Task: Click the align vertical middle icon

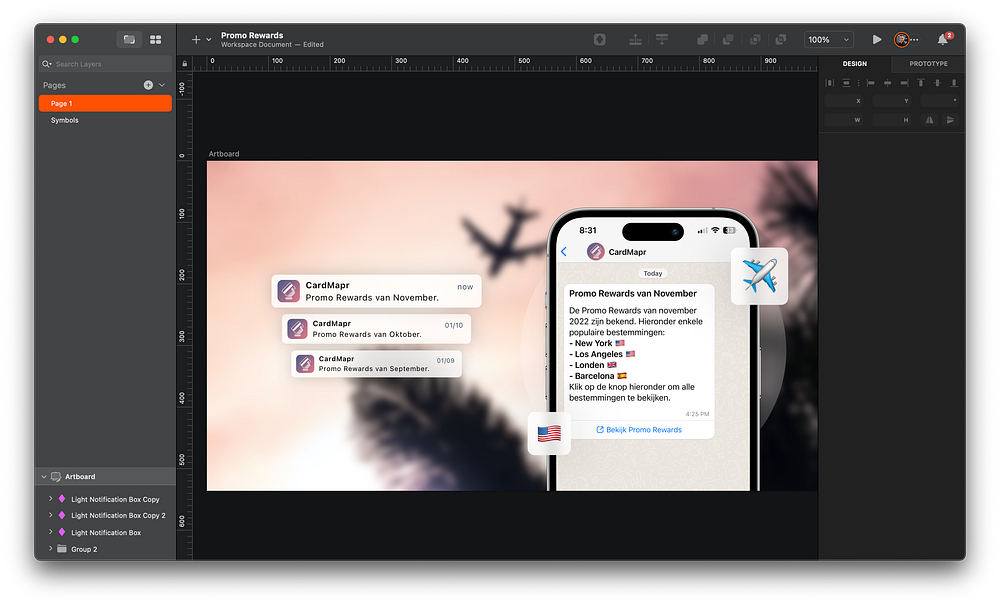Action: pyautogui.click(x=937, y=83)
